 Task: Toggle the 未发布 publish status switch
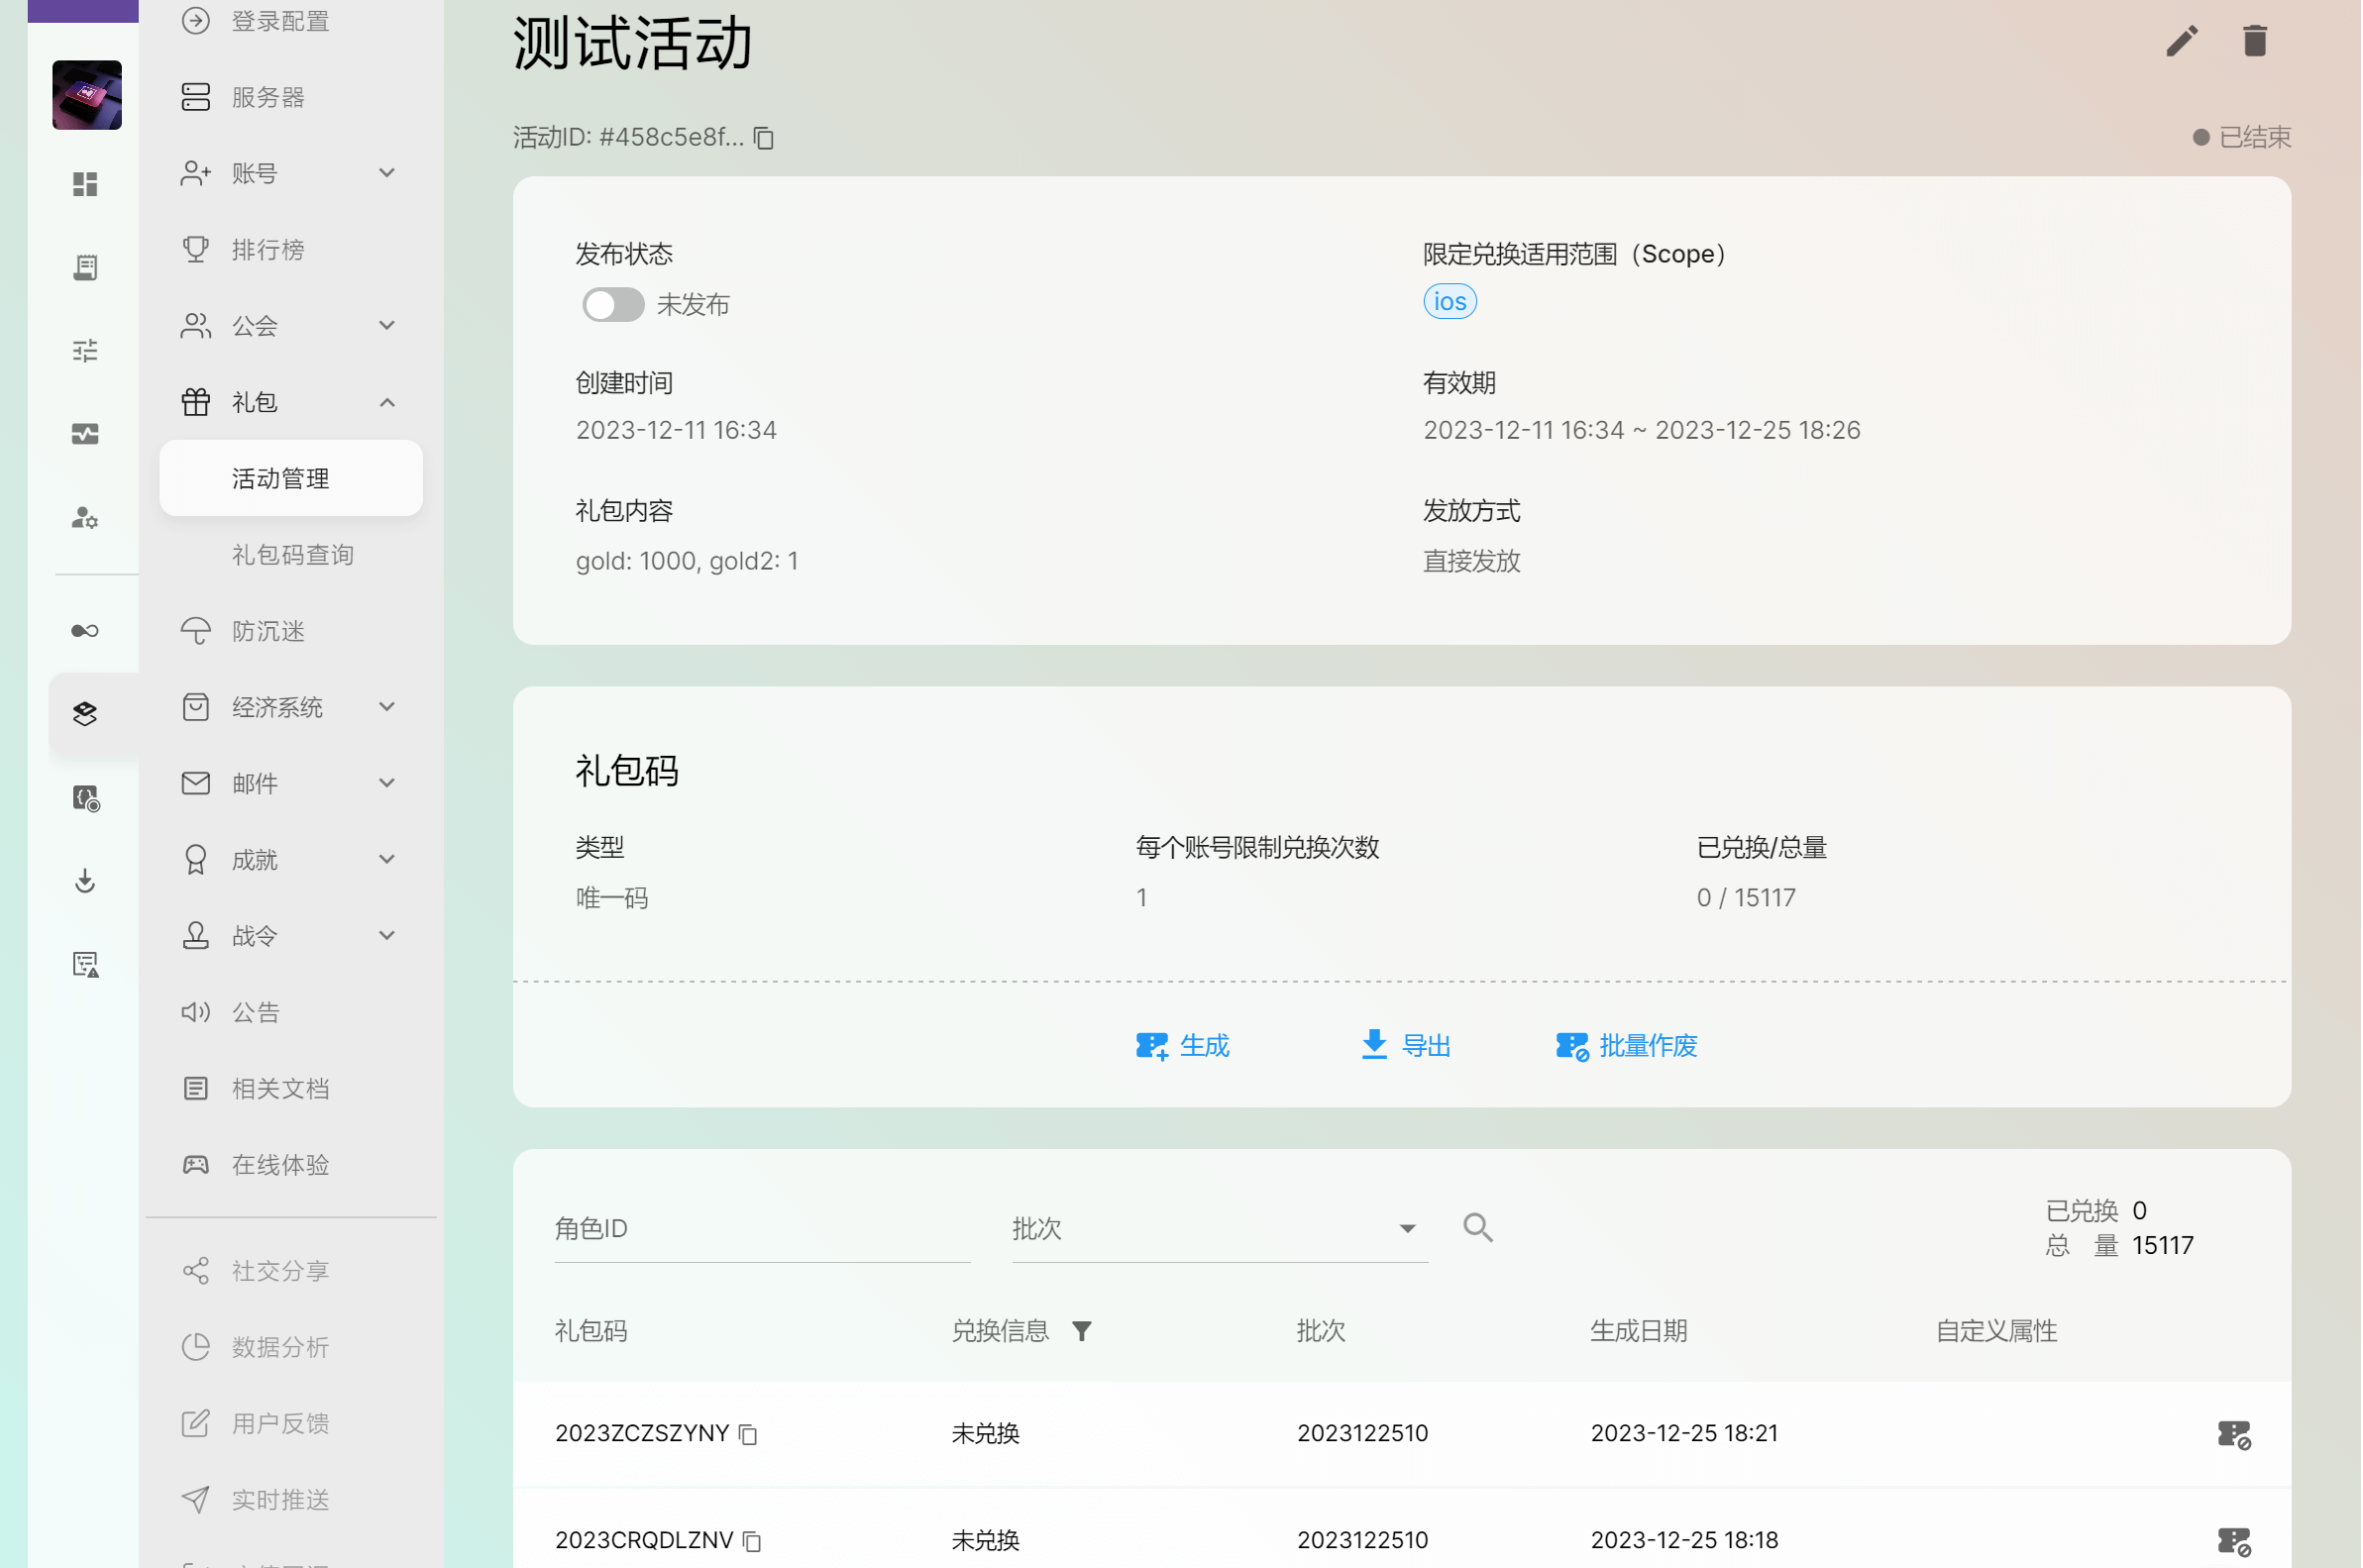tap(613, 305)
